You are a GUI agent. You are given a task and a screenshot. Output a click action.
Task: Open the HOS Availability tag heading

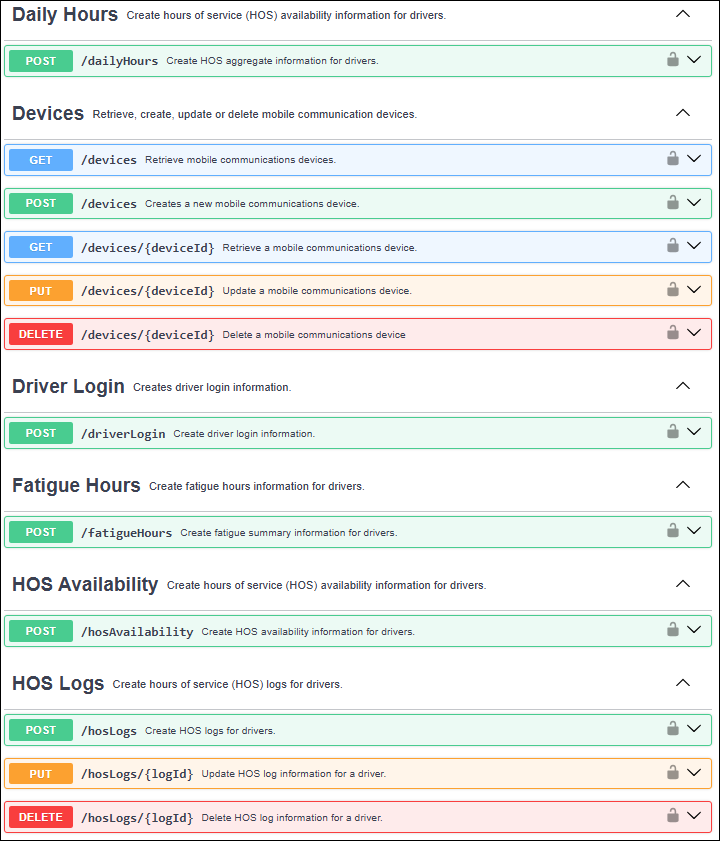pyautogui.click(x=85, y=585)
